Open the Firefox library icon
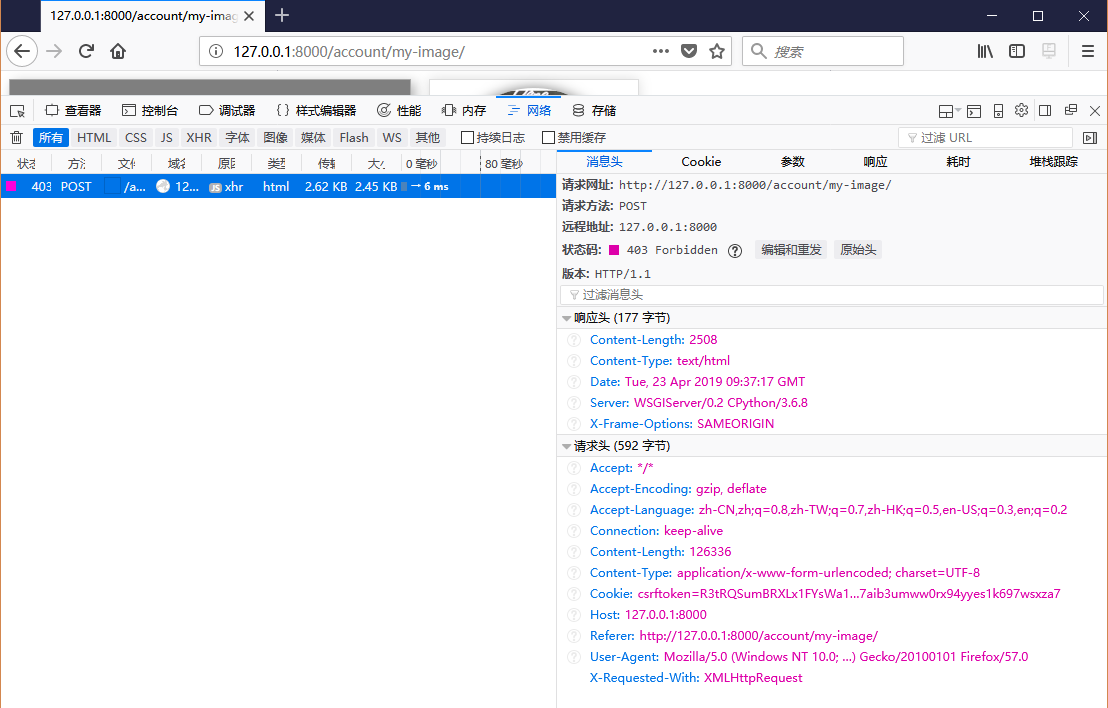This screenshot has width=1108, height=708. (985, 51)
